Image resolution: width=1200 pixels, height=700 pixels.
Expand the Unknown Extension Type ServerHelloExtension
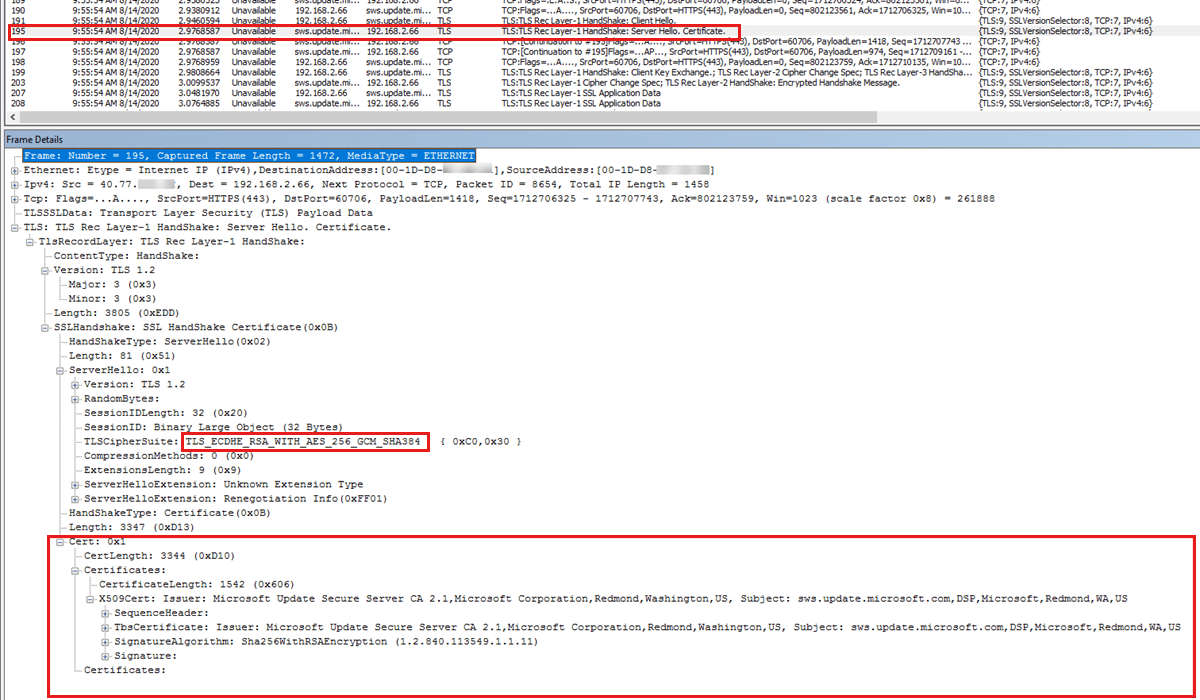(75, 485)
